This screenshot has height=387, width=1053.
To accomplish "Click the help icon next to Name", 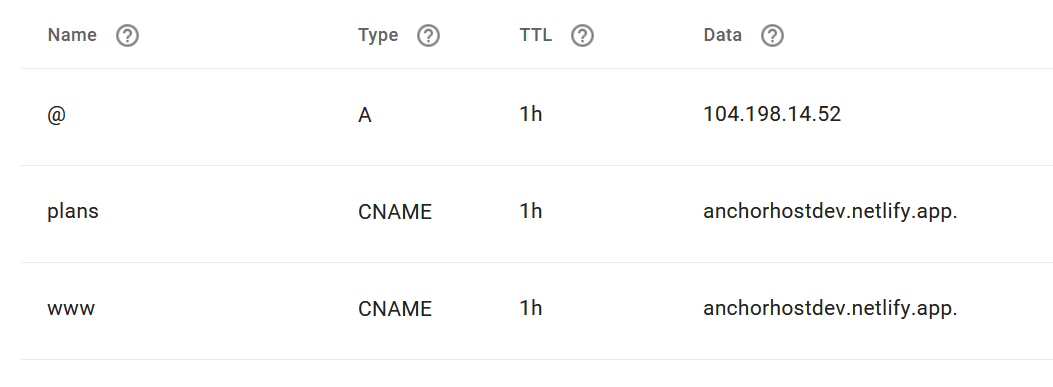I will click(x=127, y=36).
